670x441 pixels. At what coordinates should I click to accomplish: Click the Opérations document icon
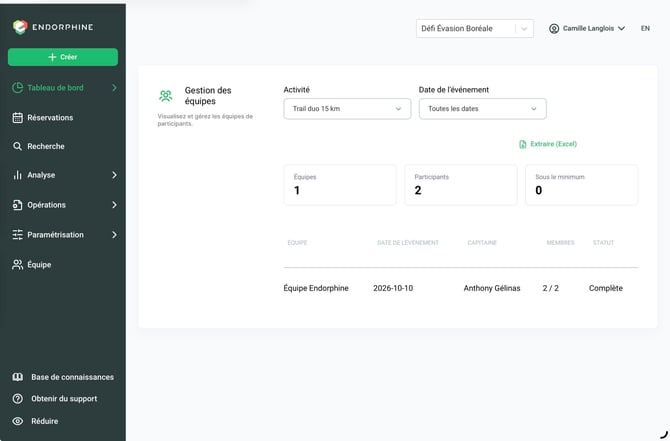click(17, 205)
